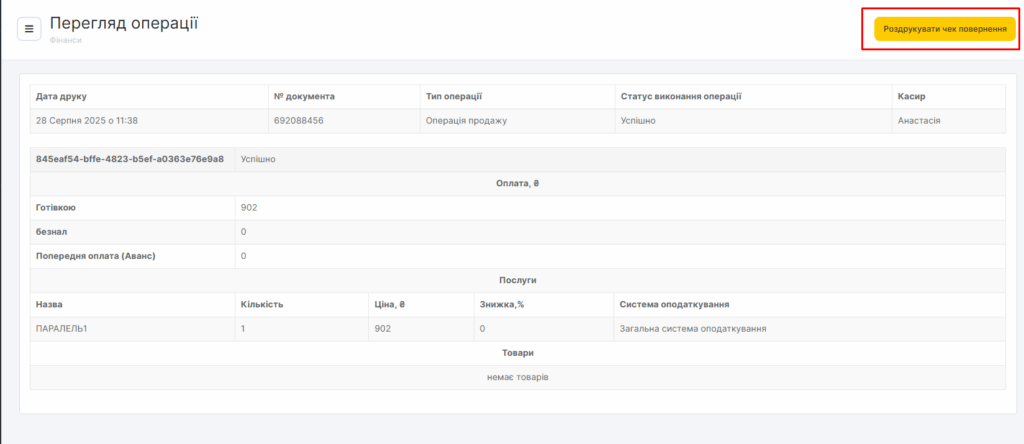Click the Оплата, ₴ section header

[x=517, y=183]
